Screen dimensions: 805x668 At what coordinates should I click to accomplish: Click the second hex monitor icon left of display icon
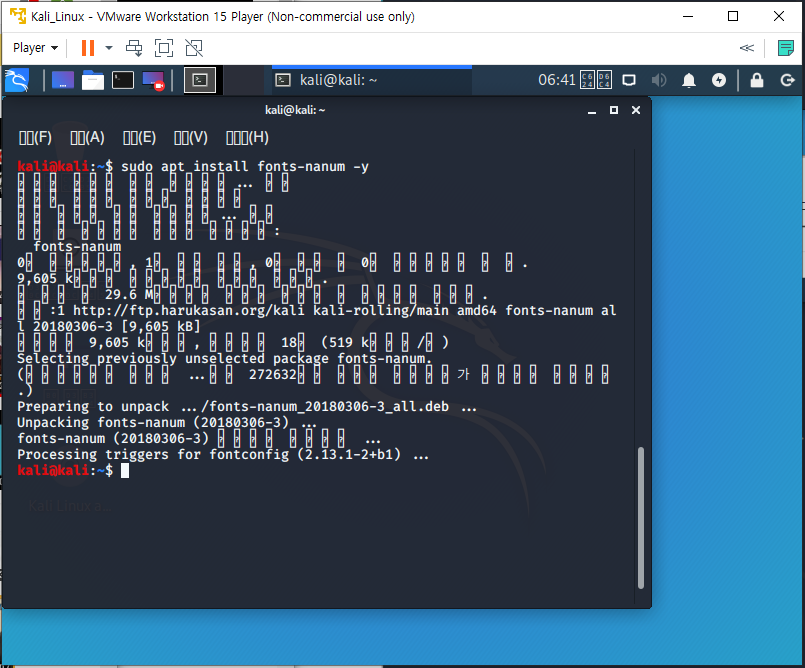click(x=604, y=80)
